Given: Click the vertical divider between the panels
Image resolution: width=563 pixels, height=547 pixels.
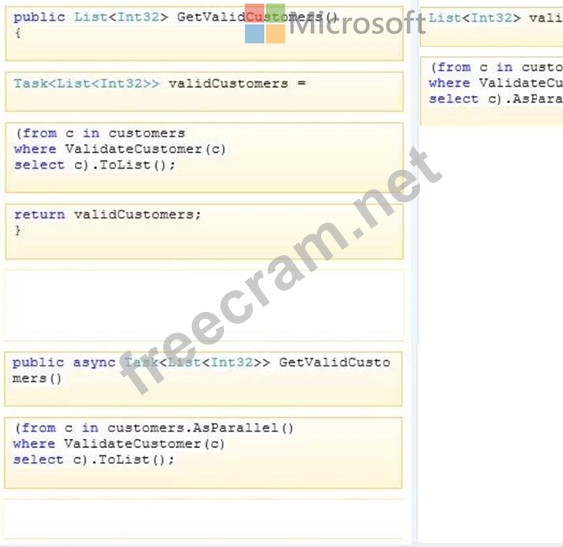Looking at the screenshot, I should pyautogui.click(x=415, y=273).
